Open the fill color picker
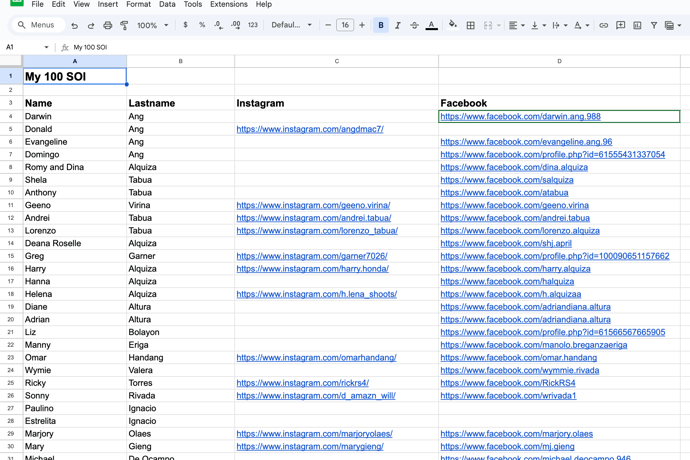This screenshot has width=690, height=460. click(452, 25)
